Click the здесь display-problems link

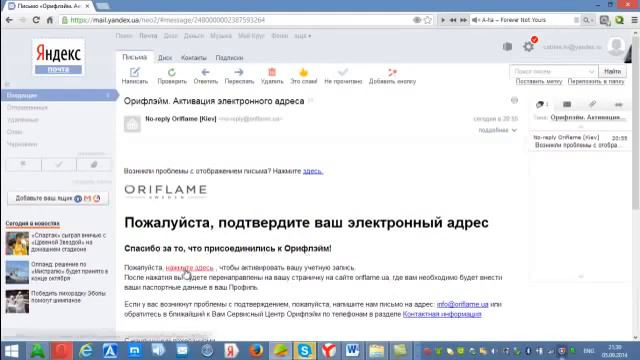coord(313,171)
